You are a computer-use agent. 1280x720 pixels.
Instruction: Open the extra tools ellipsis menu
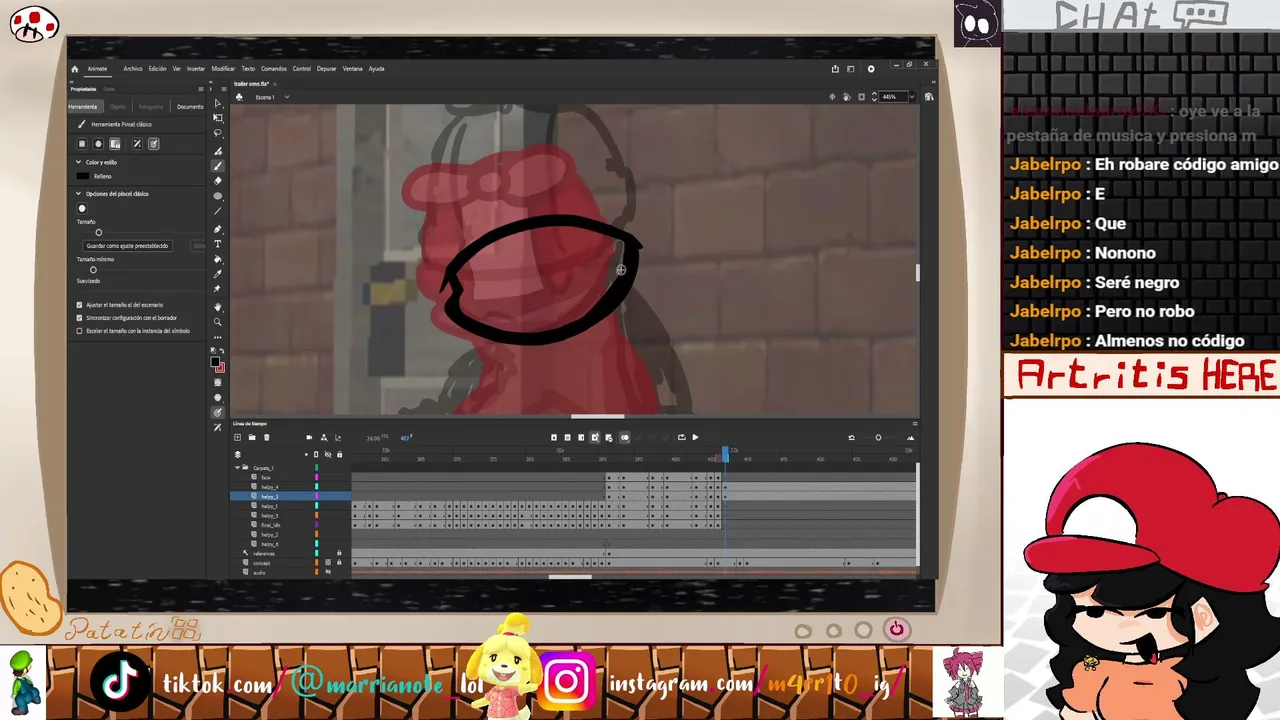pyautogui.click(x=218, y=338)
